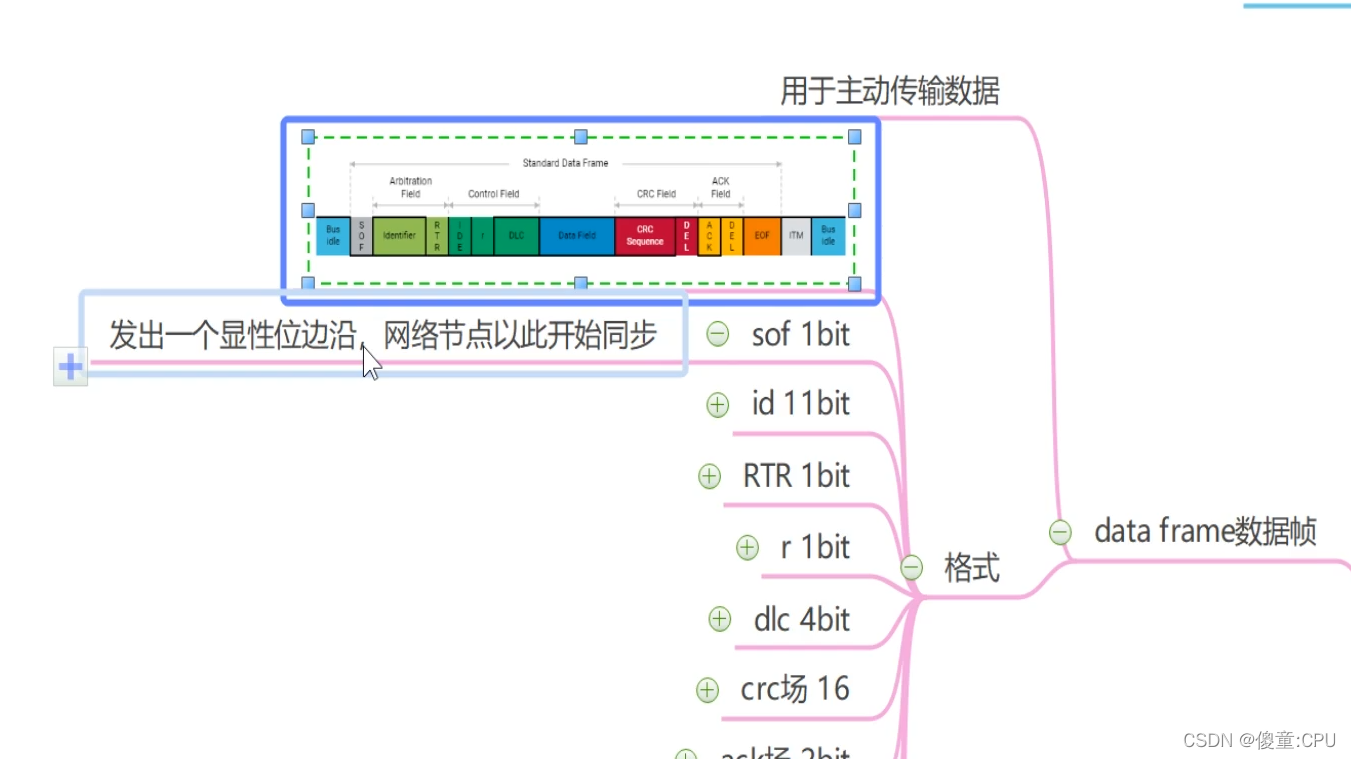Click the plus icon beside the floating topic
Screen dimensions: 1351x759
pos(70,368)
